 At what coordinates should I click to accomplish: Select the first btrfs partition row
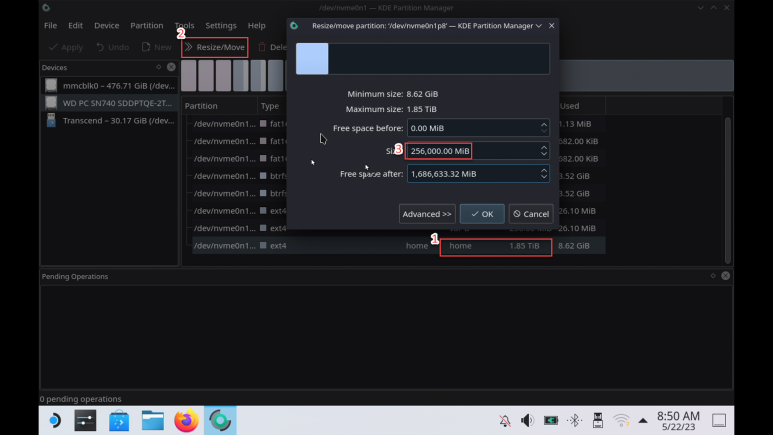click(237, 176)
